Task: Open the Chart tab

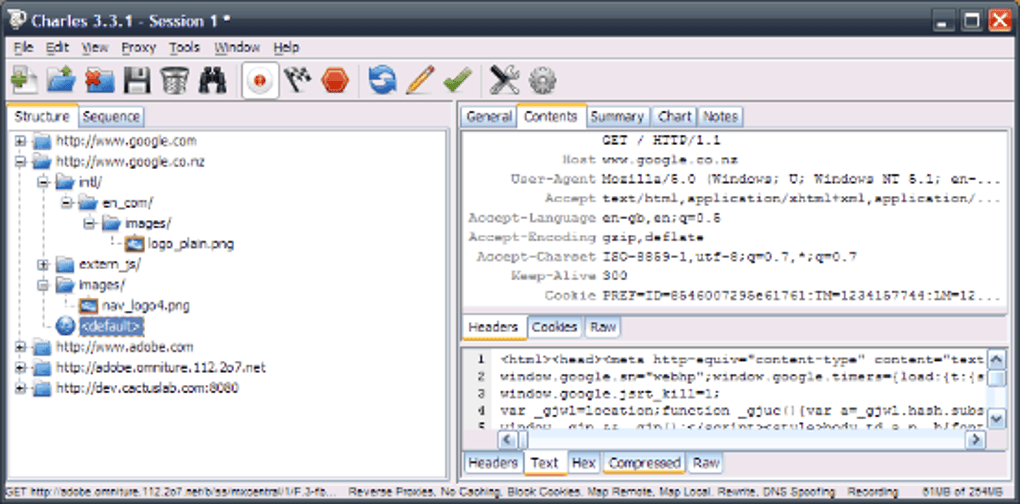Action: (x=675, y=117)
